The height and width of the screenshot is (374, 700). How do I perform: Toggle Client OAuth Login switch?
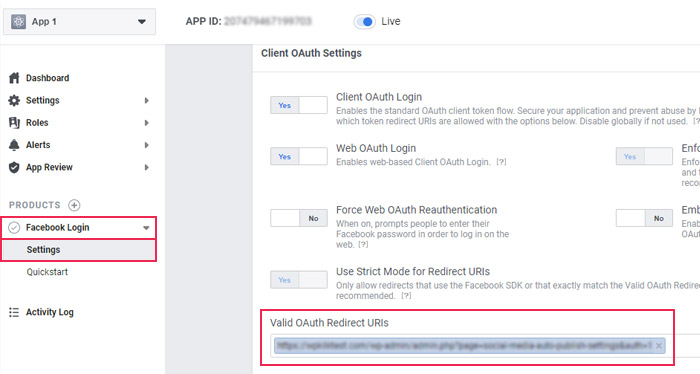coord(299,105)
